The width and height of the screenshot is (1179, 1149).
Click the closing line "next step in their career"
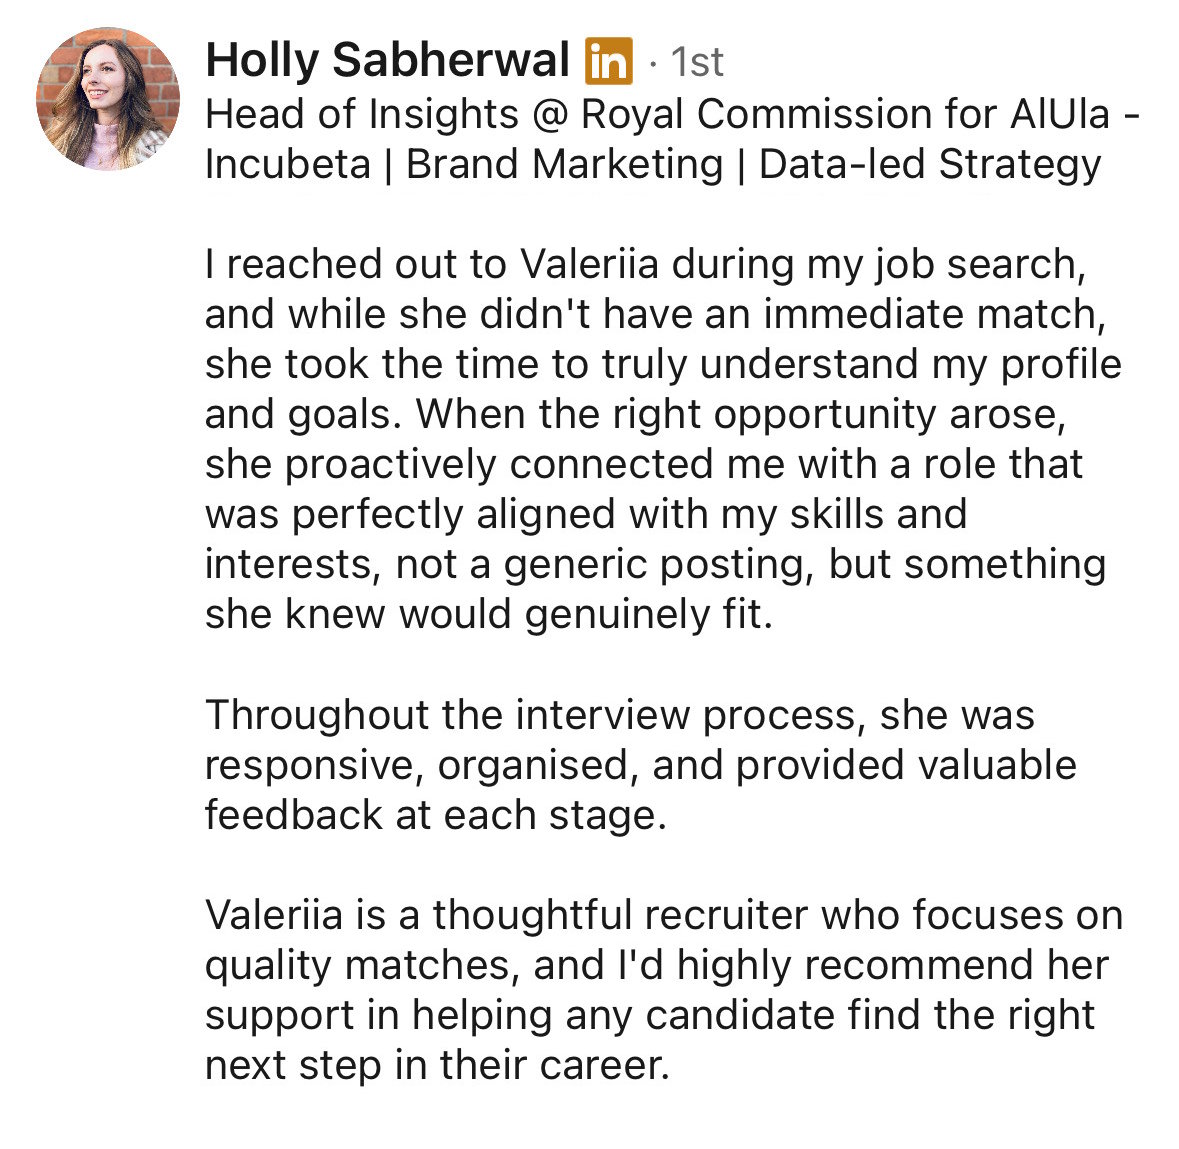(x=436, y=1065)
